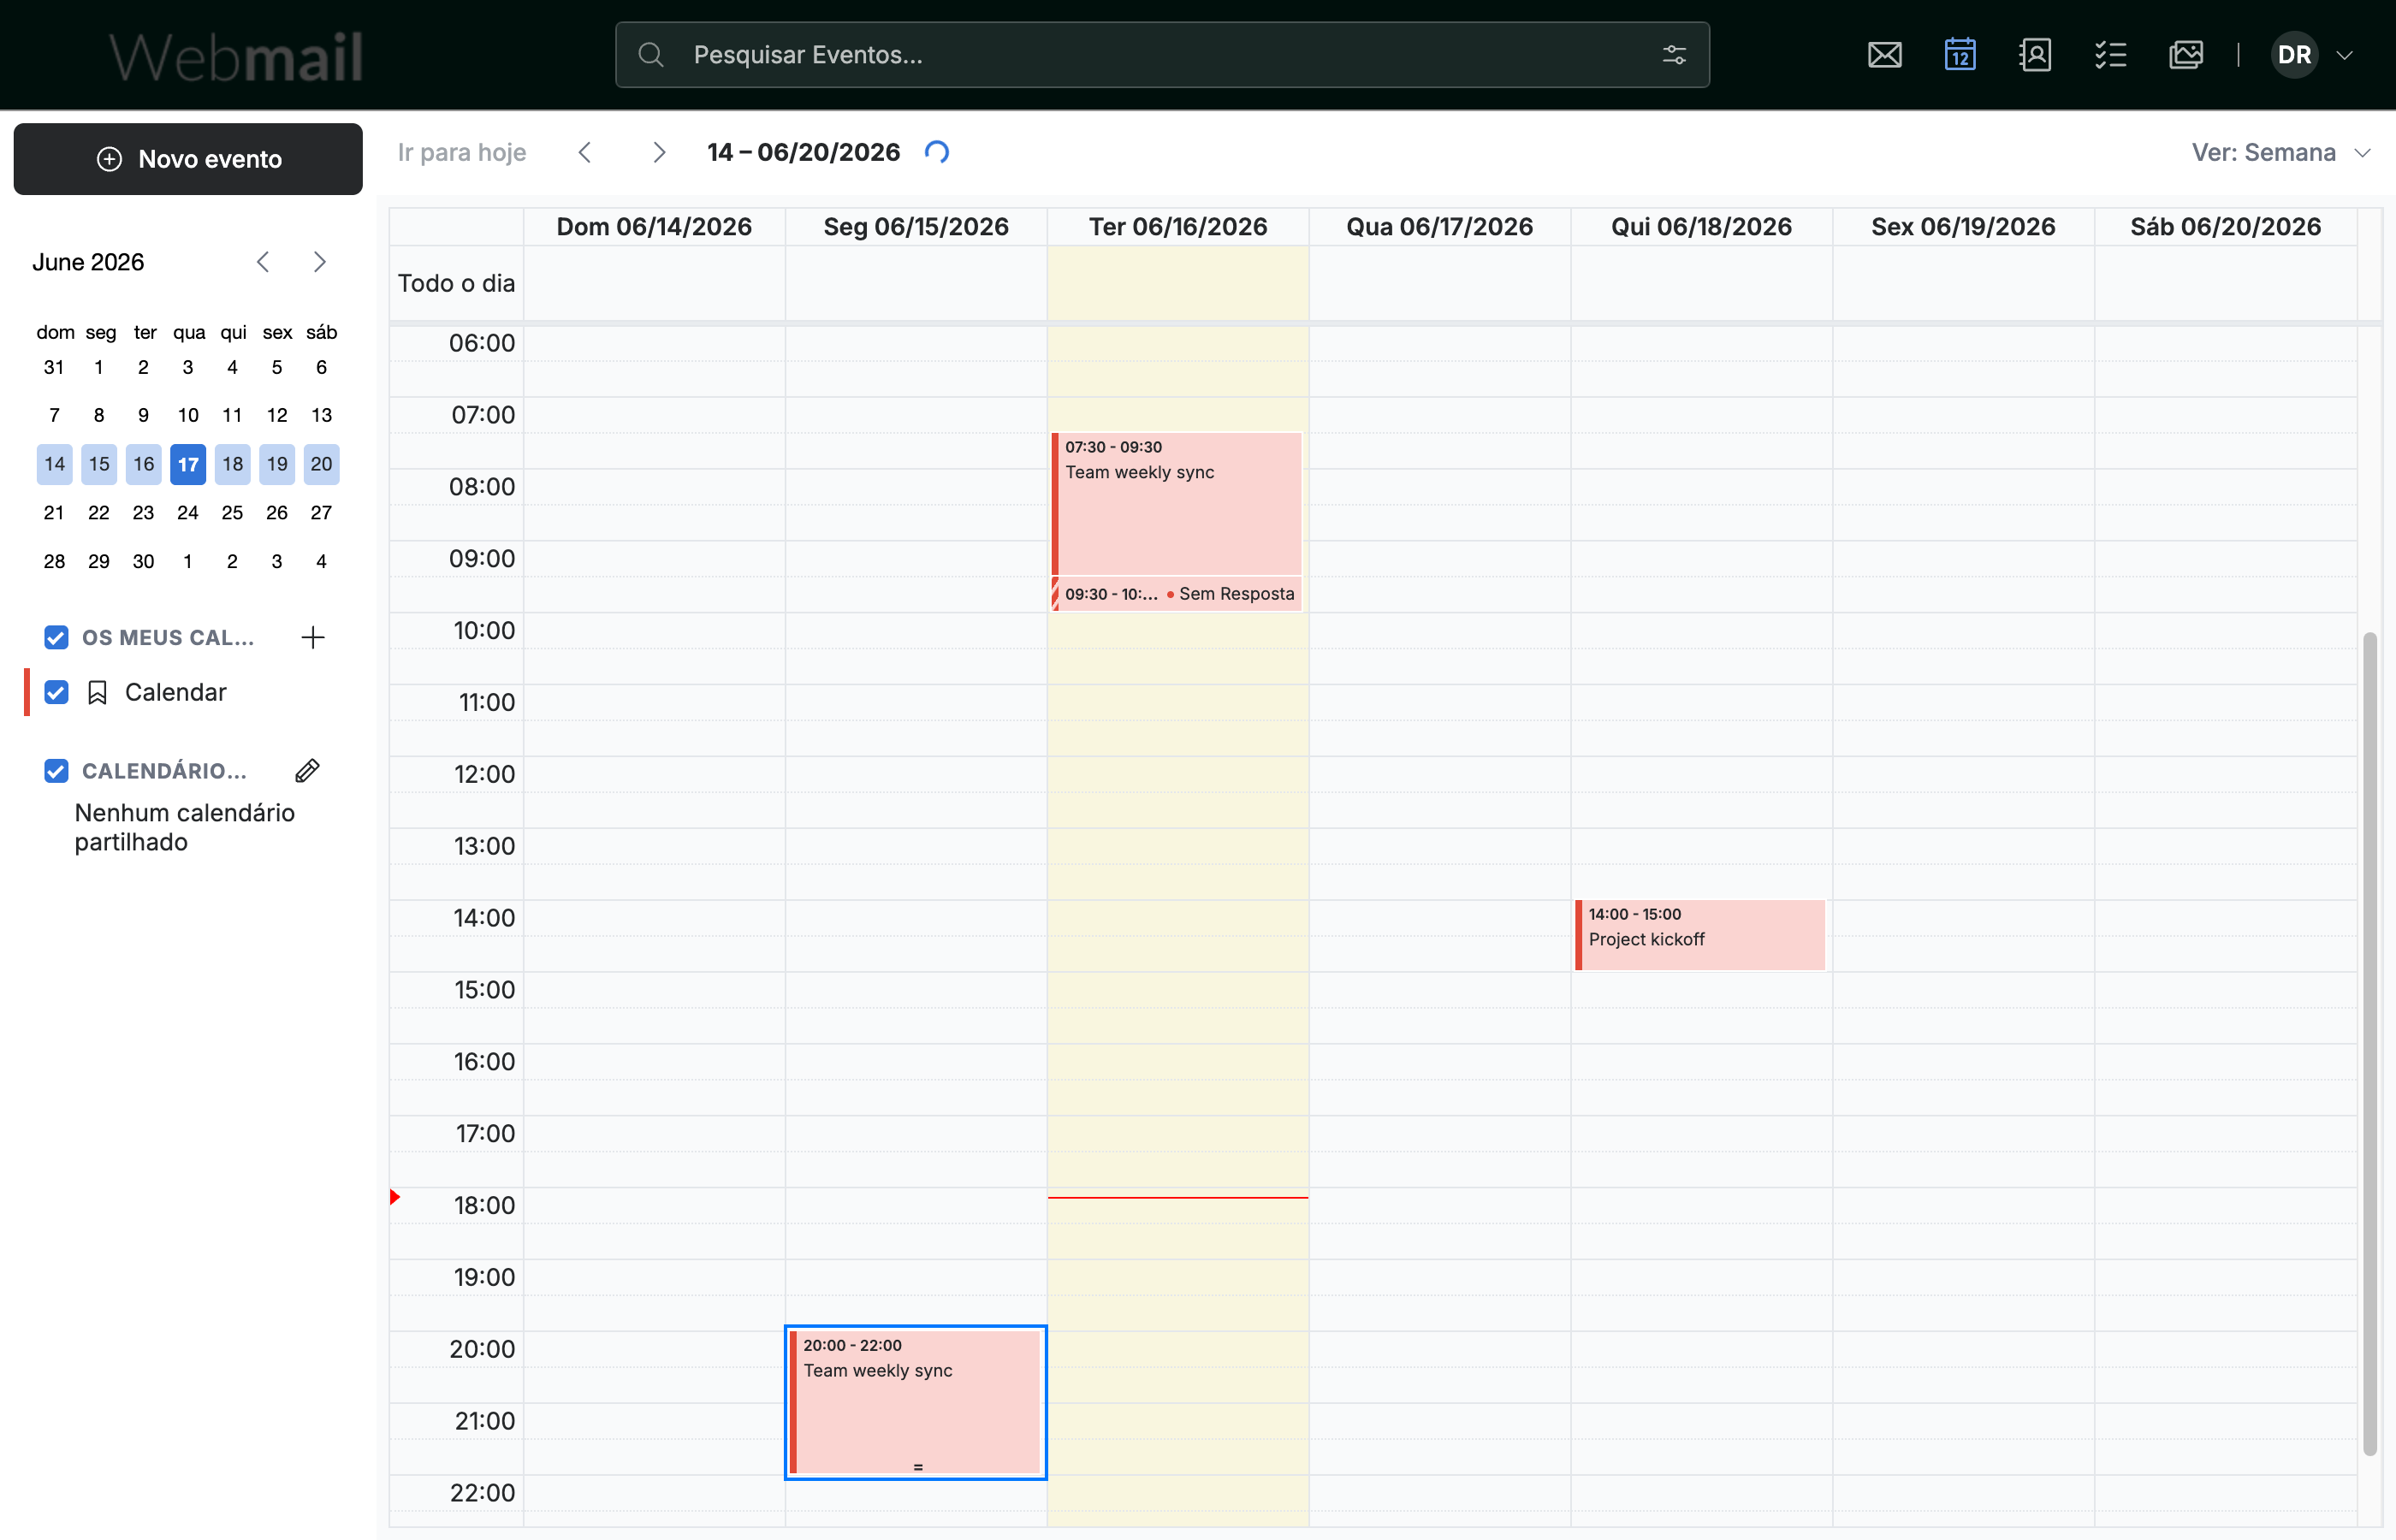The width and height of the screenshot is (2396, 1540).
Task: Open the account menu chevron
Action: [2344, 55]
